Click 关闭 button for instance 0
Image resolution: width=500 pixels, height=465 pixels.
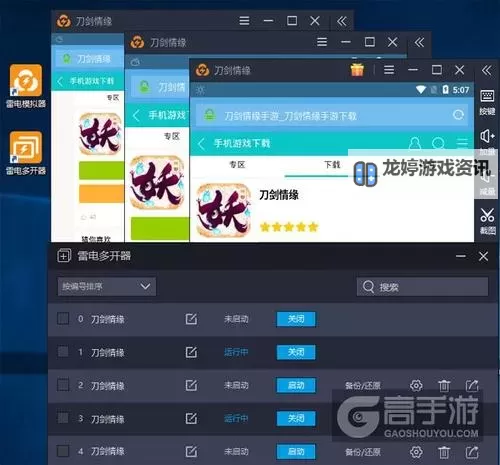pos(296,319)
